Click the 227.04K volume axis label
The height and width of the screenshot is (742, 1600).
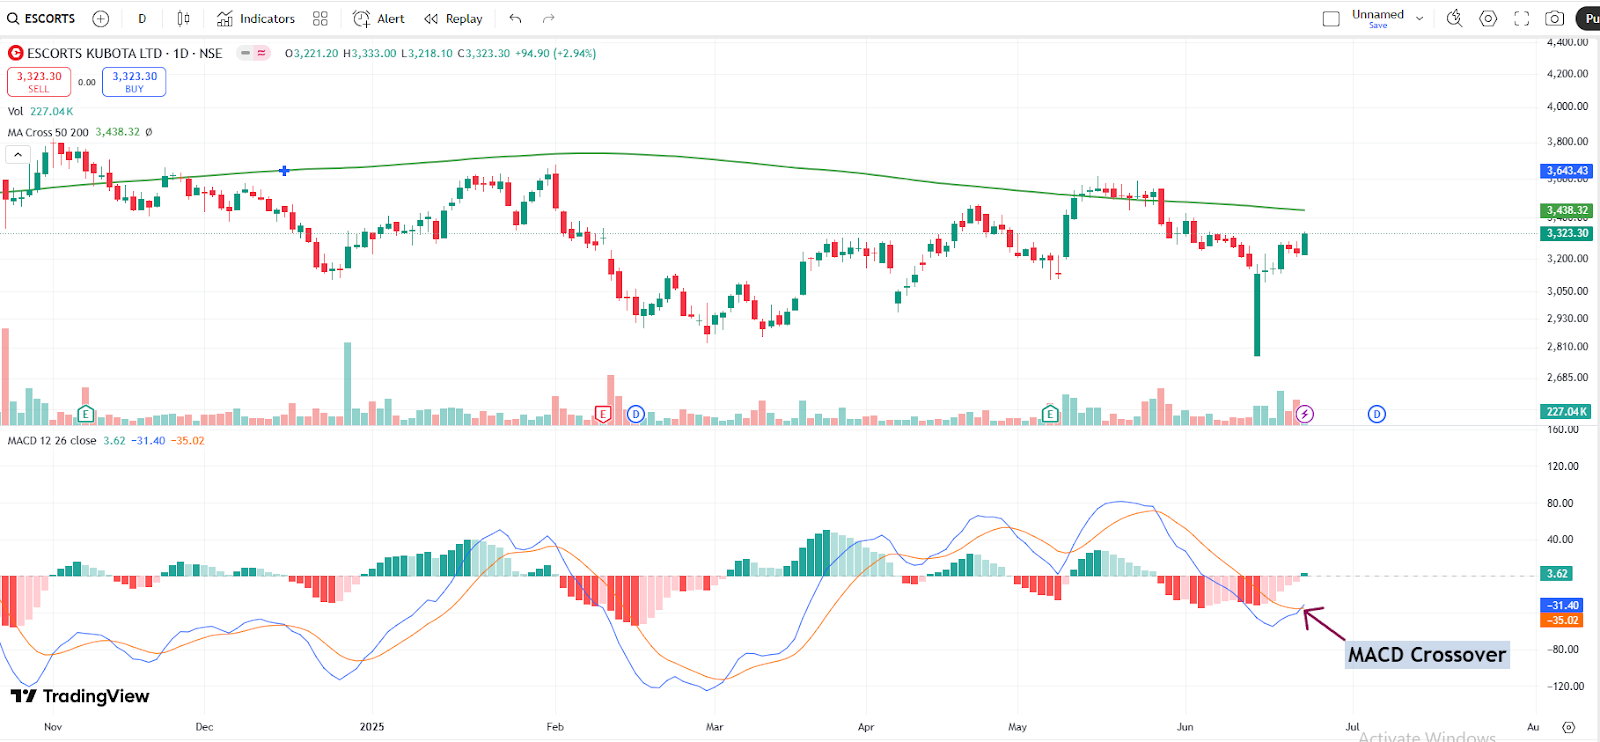point(1567,411)
